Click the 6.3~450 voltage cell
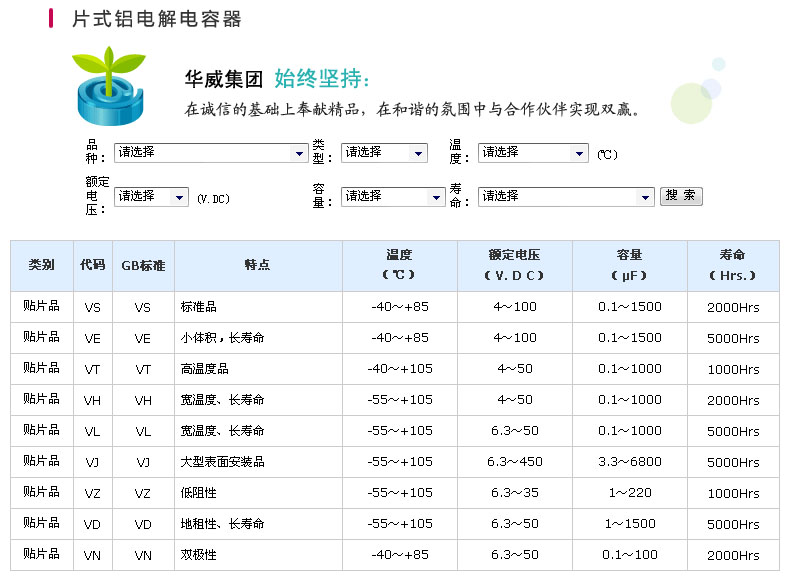Viewport: 790px width, 582px height. click(x=514, y=462)
